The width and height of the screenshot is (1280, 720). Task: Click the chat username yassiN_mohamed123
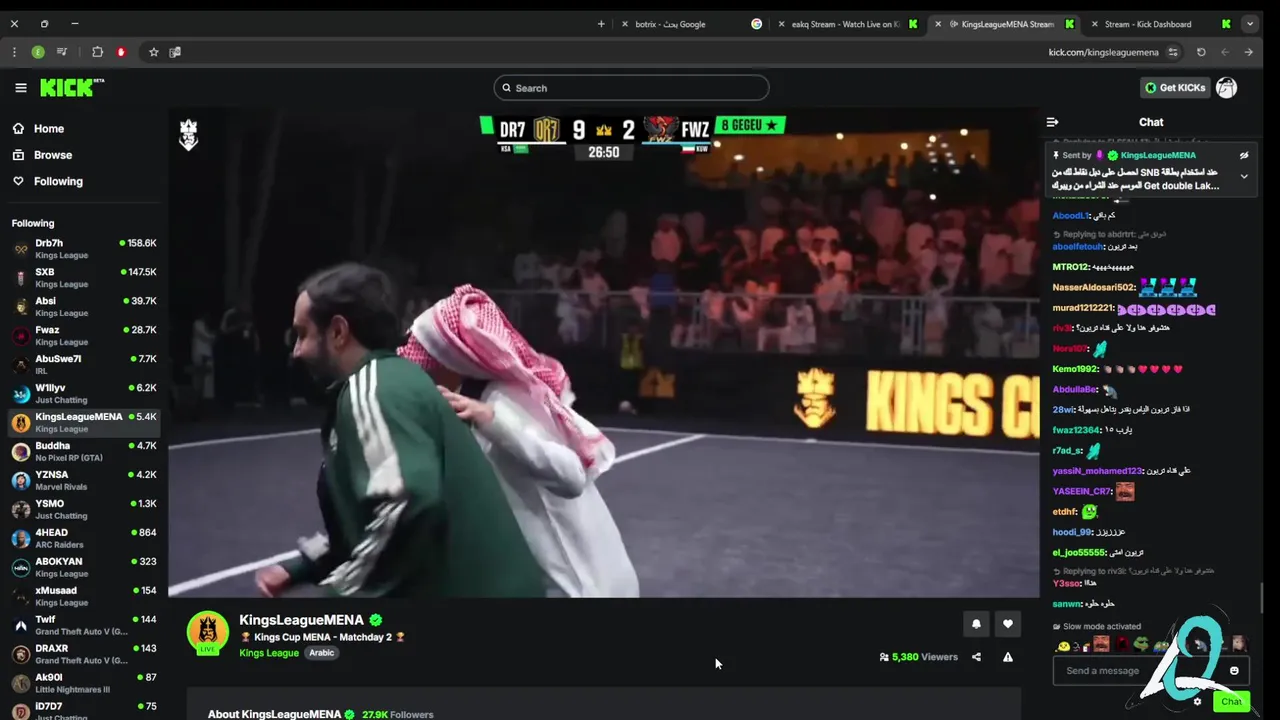(1096, 471)
